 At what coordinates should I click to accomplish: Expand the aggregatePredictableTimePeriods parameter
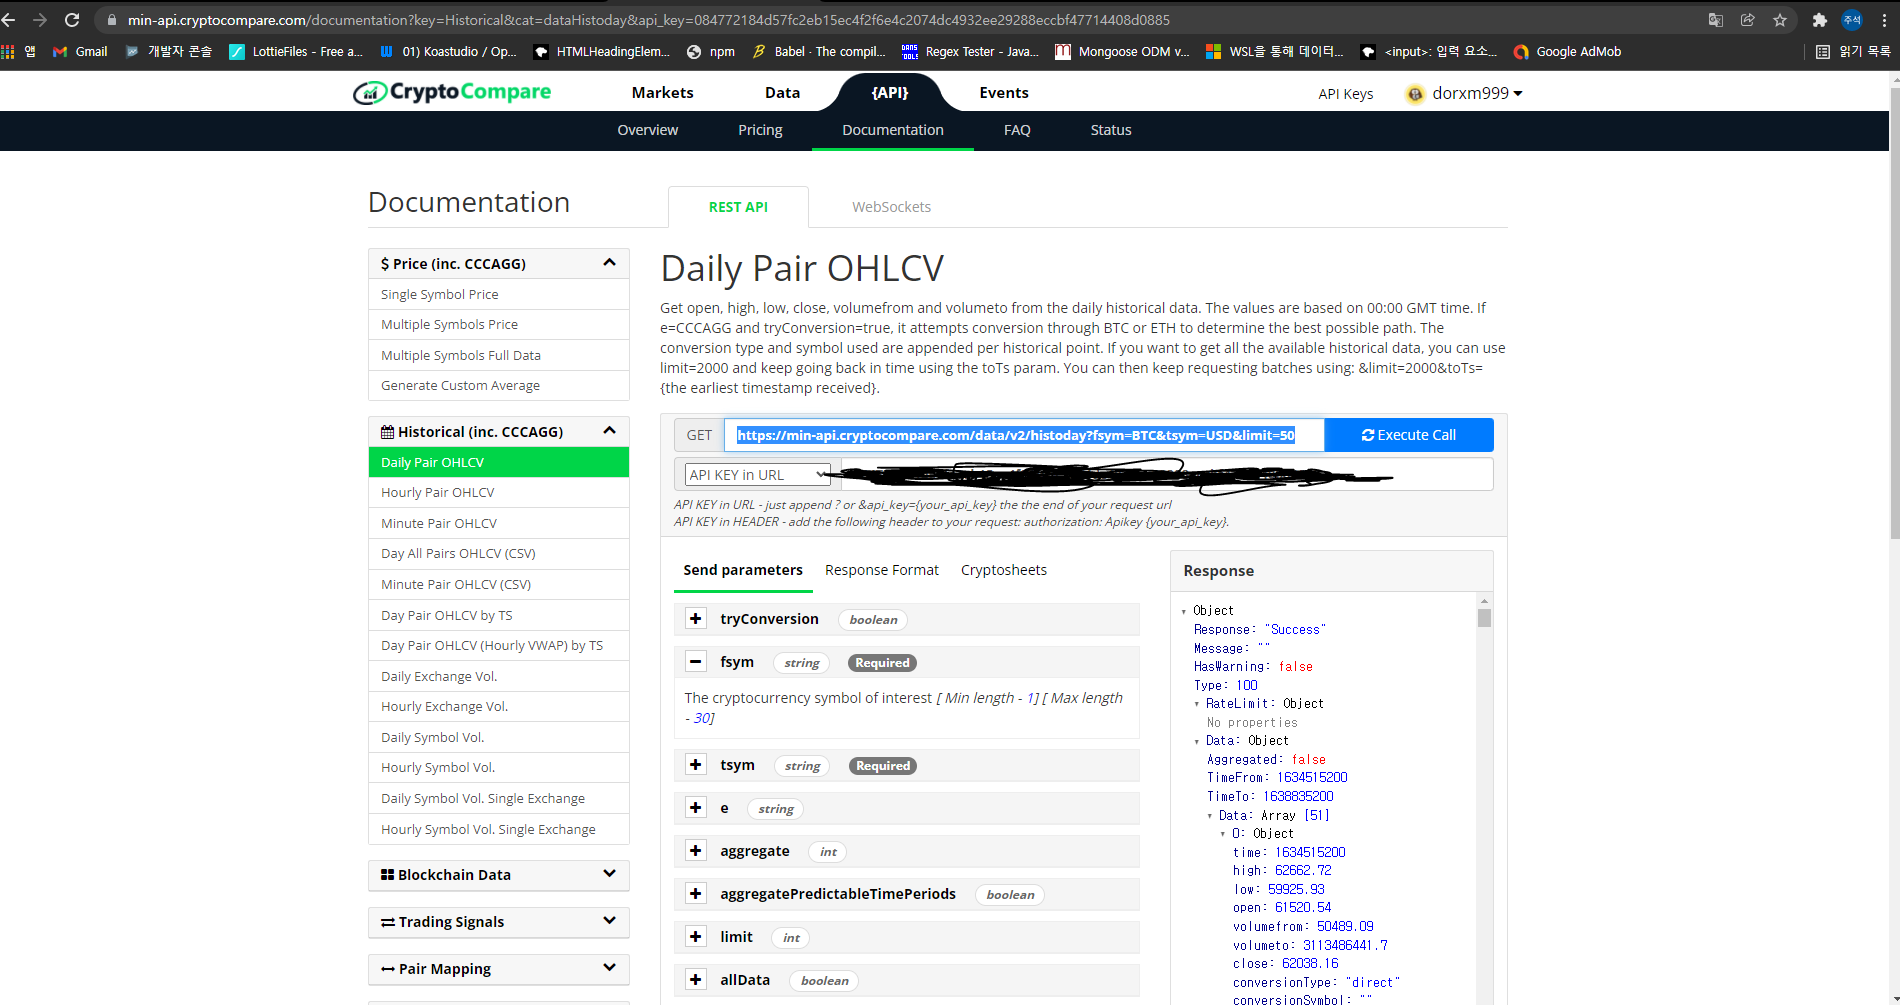(696, 894)
